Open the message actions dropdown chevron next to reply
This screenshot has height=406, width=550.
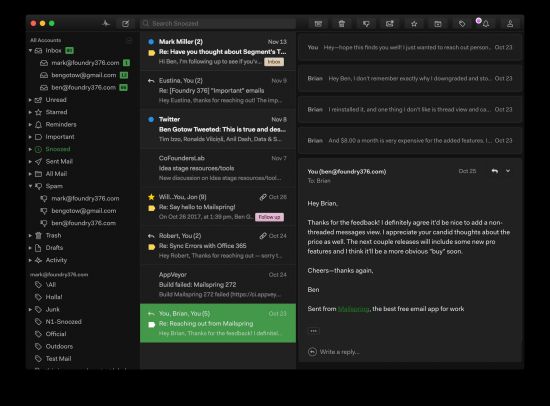(x=508, y=171)
